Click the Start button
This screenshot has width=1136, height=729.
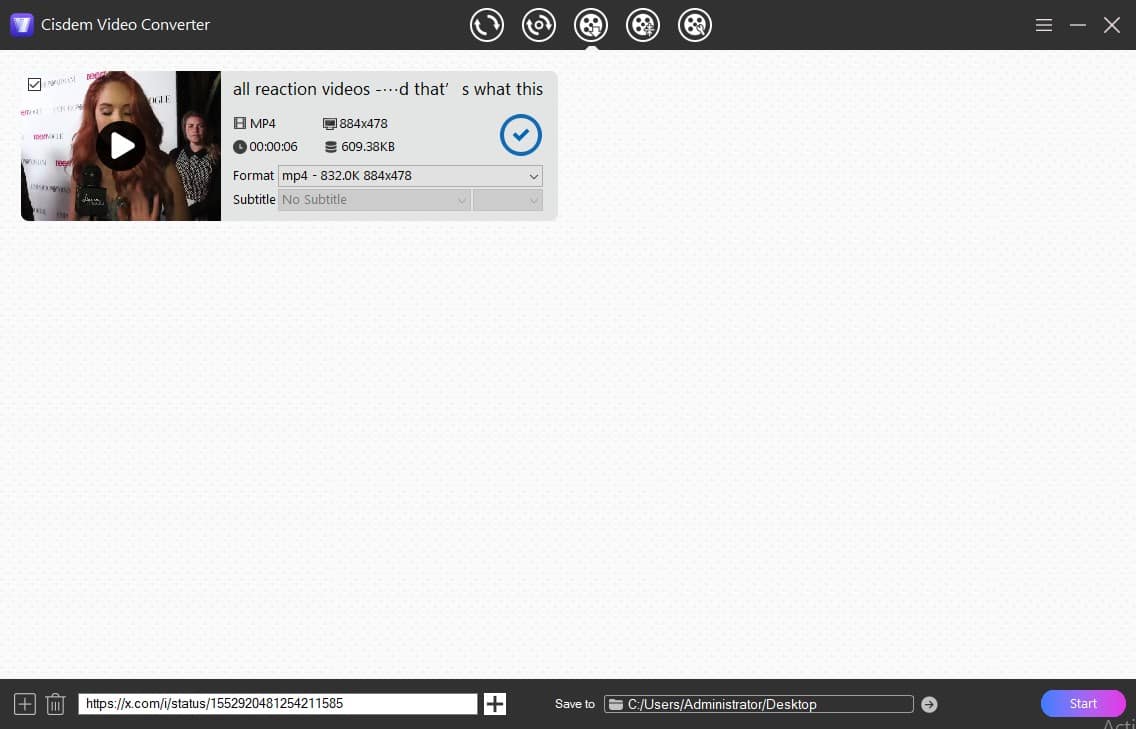pos(1082,704)
